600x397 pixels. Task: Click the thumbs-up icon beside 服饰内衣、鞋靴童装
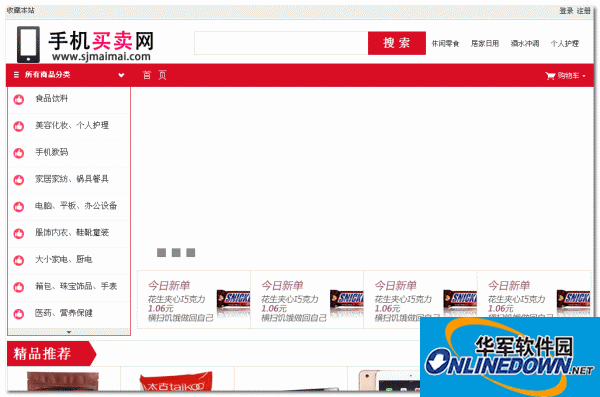(x=19, y=234)
